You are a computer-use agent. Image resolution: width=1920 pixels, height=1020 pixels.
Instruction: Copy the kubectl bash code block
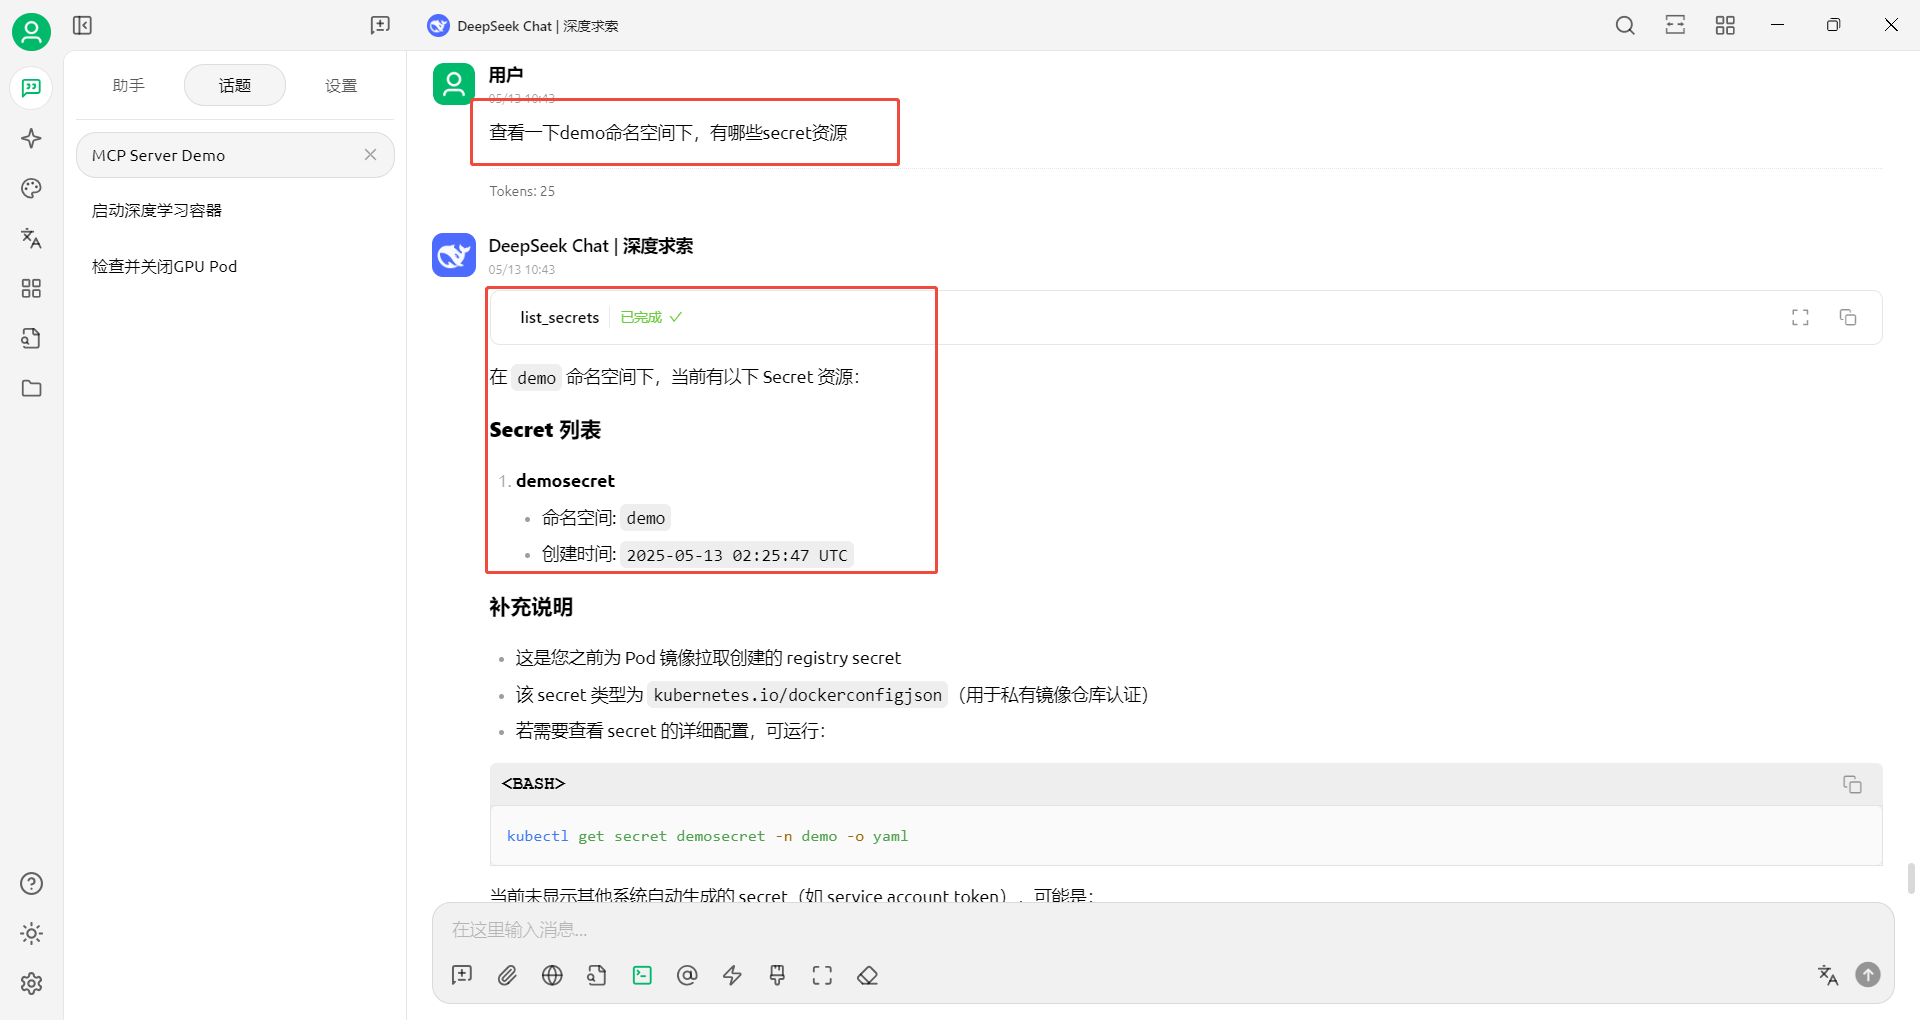[x=1852, y=784]
